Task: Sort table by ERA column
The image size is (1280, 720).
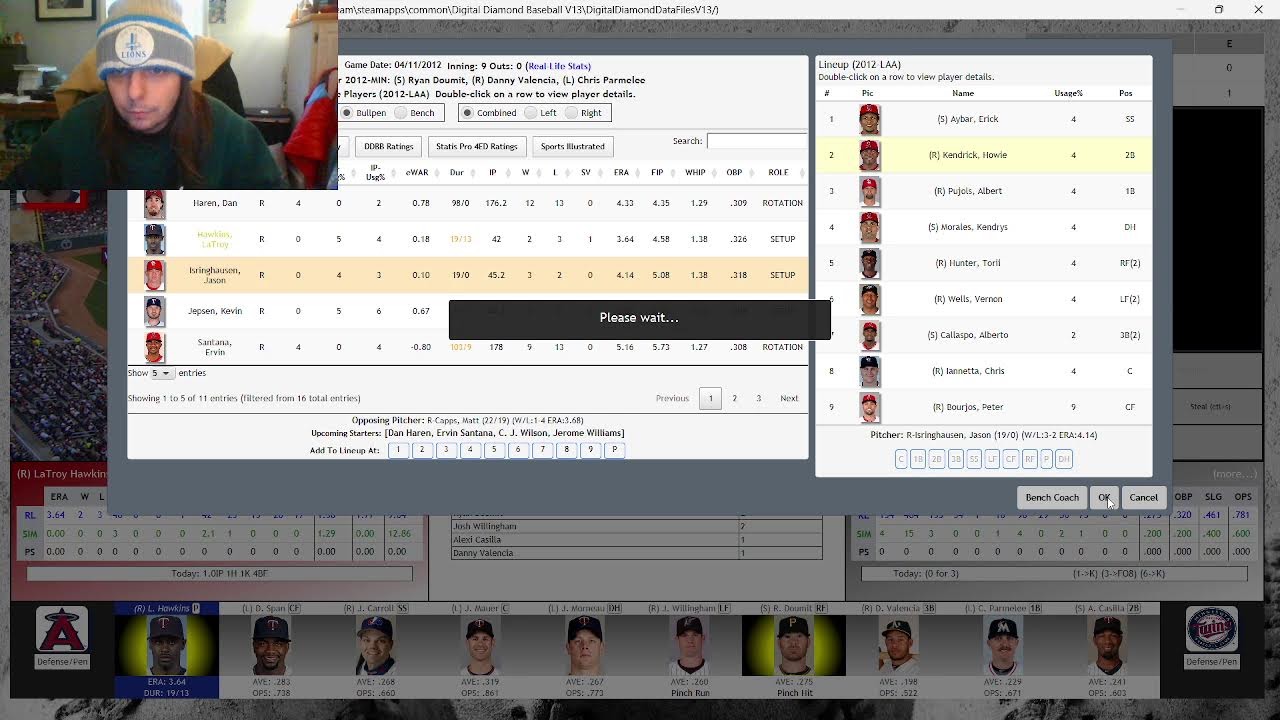Action: [621, 172]
